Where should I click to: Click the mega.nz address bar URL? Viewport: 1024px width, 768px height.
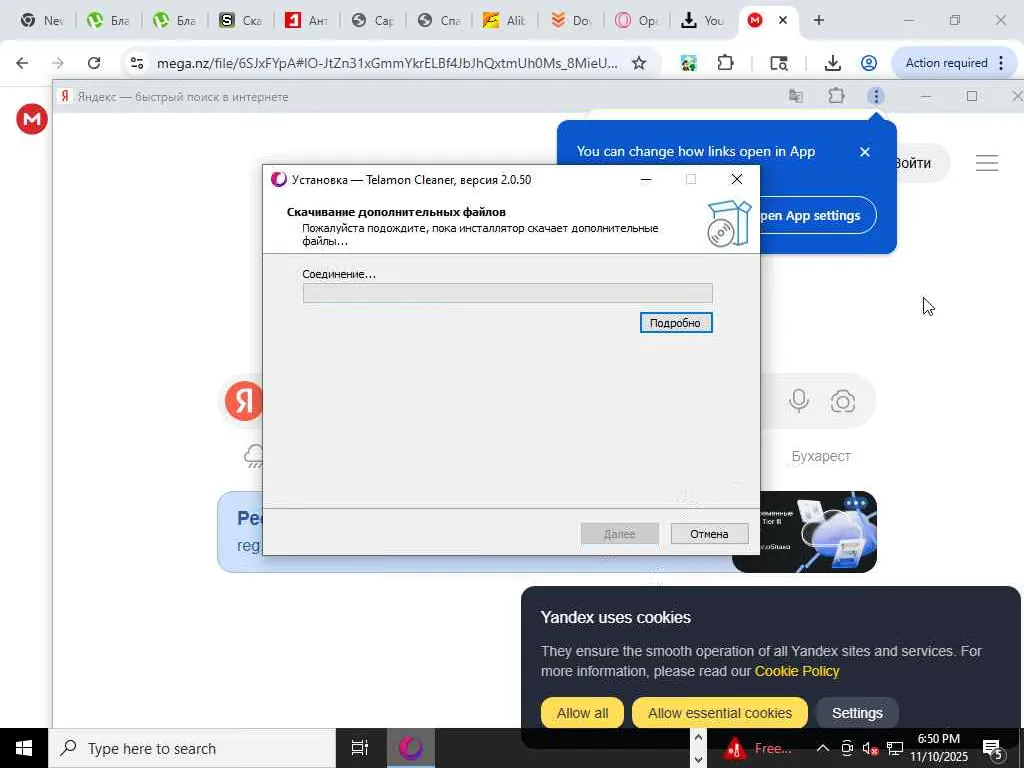(387, 63)
